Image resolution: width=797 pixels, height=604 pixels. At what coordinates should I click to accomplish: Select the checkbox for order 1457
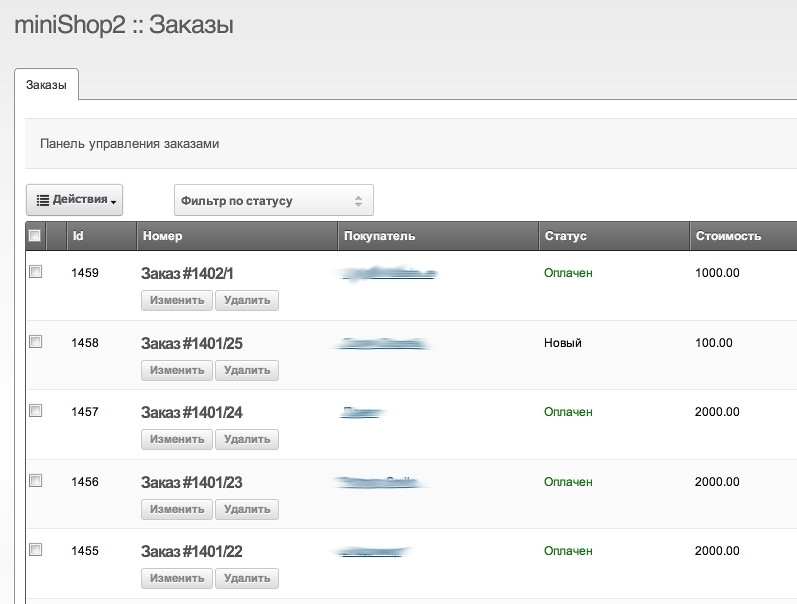coord(36,411)
